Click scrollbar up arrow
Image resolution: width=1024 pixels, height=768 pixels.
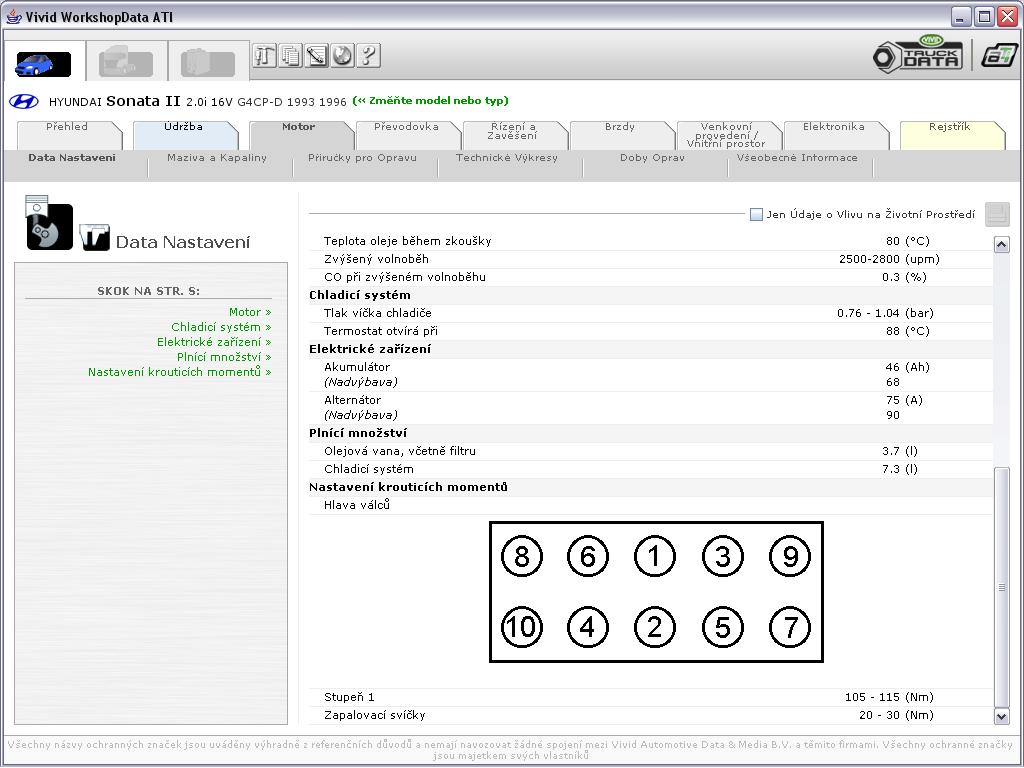pyautogui.click(x=1001, y=245)
